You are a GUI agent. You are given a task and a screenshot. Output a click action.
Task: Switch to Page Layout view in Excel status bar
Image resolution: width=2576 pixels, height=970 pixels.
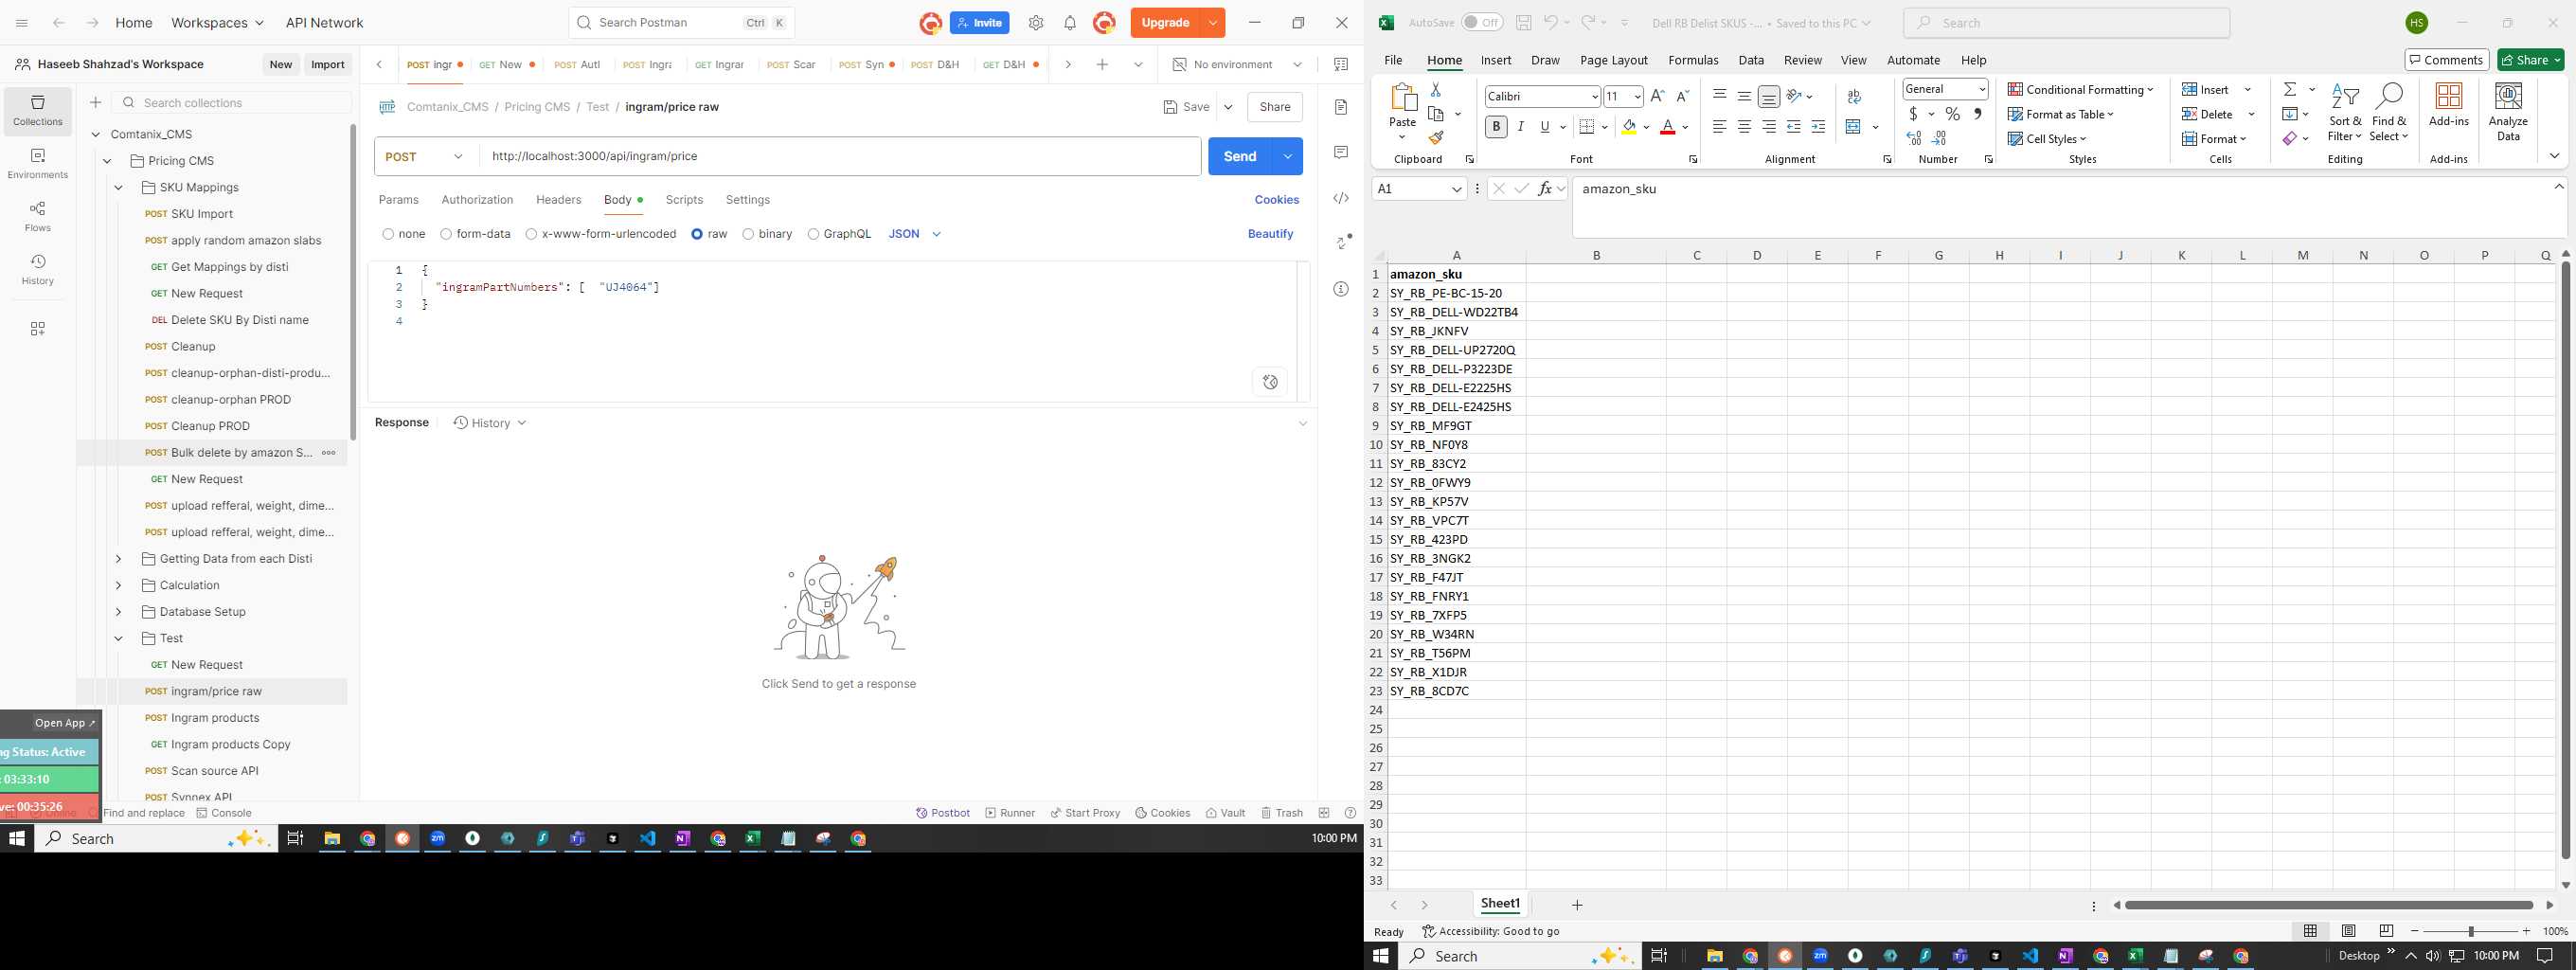pyautogui.click(x=2349, y=931)
